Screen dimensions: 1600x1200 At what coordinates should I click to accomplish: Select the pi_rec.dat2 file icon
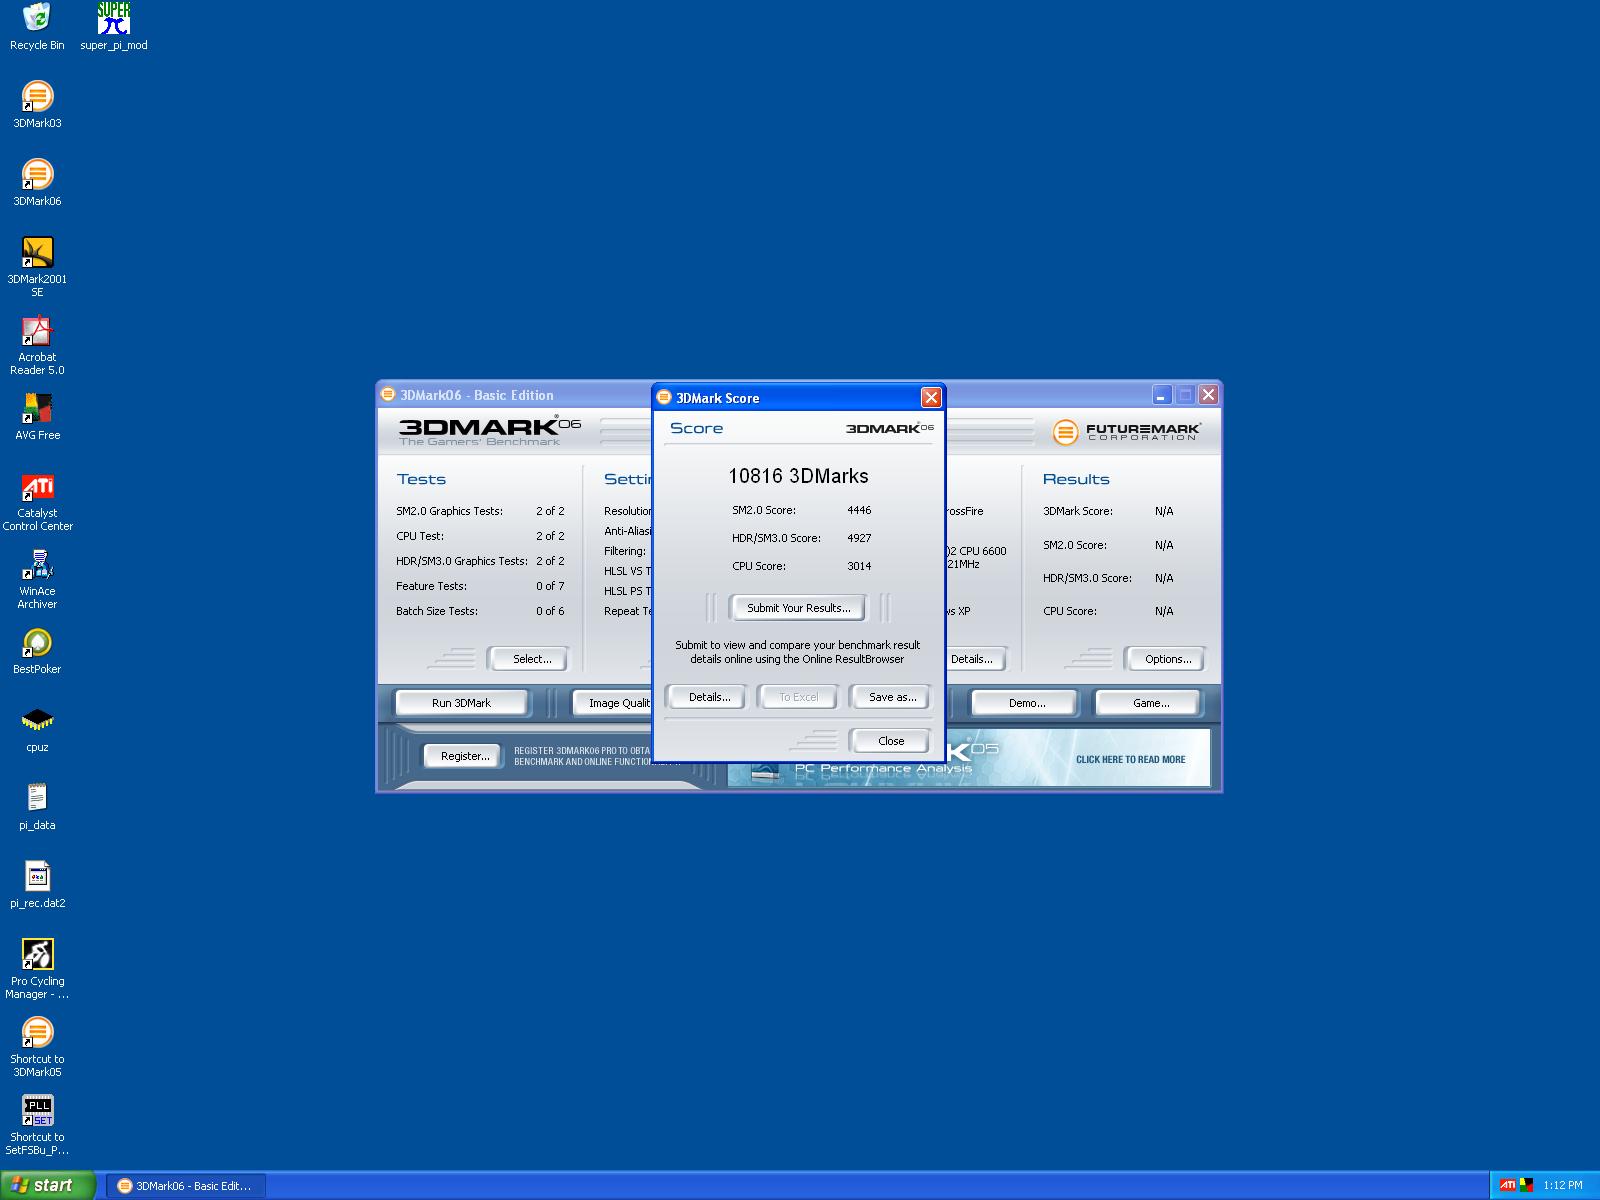tap(37, 885)
